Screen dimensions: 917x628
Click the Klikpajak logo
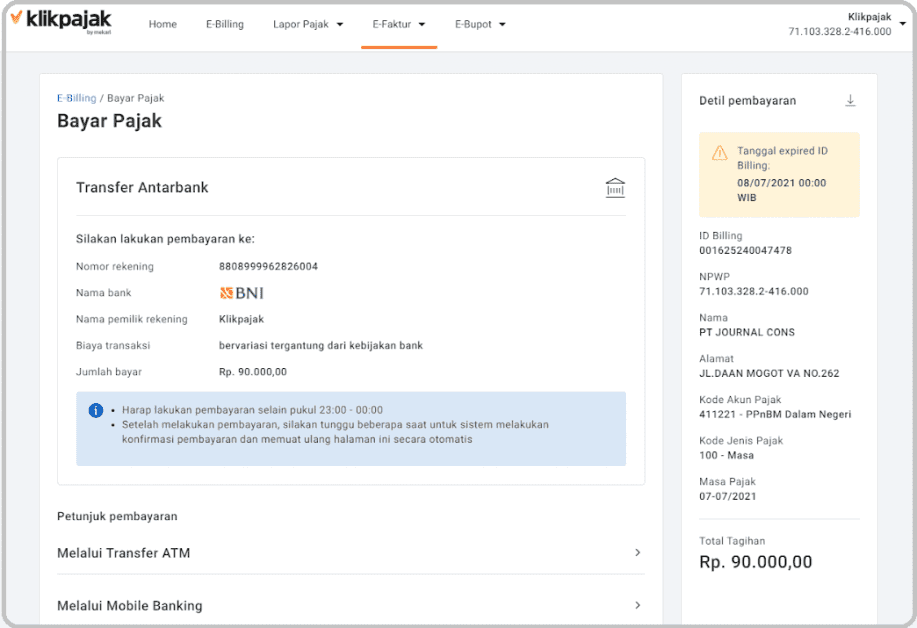(x=61, y=21)
